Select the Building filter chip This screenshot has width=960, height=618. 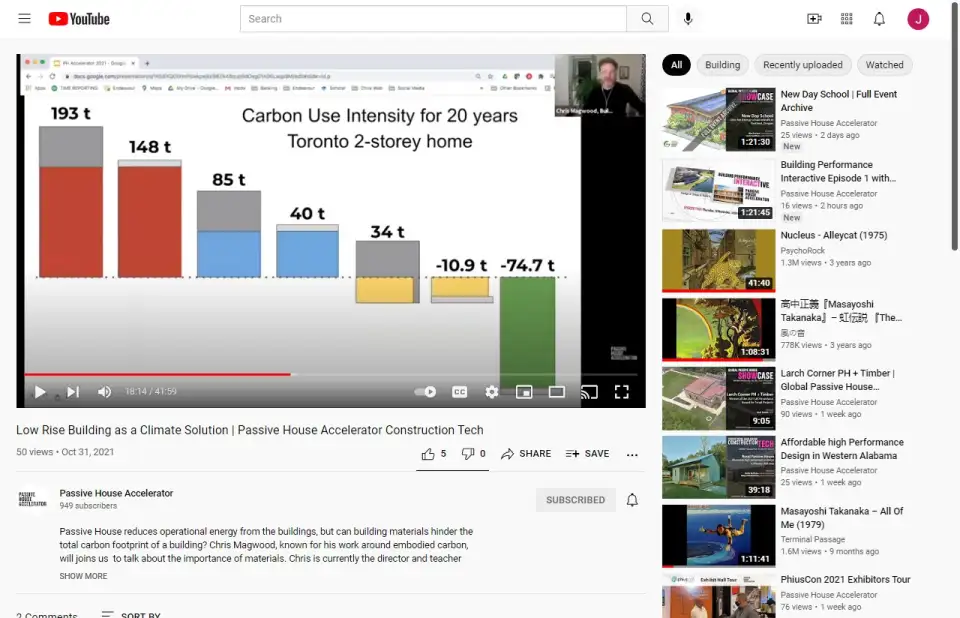point(722,65)
